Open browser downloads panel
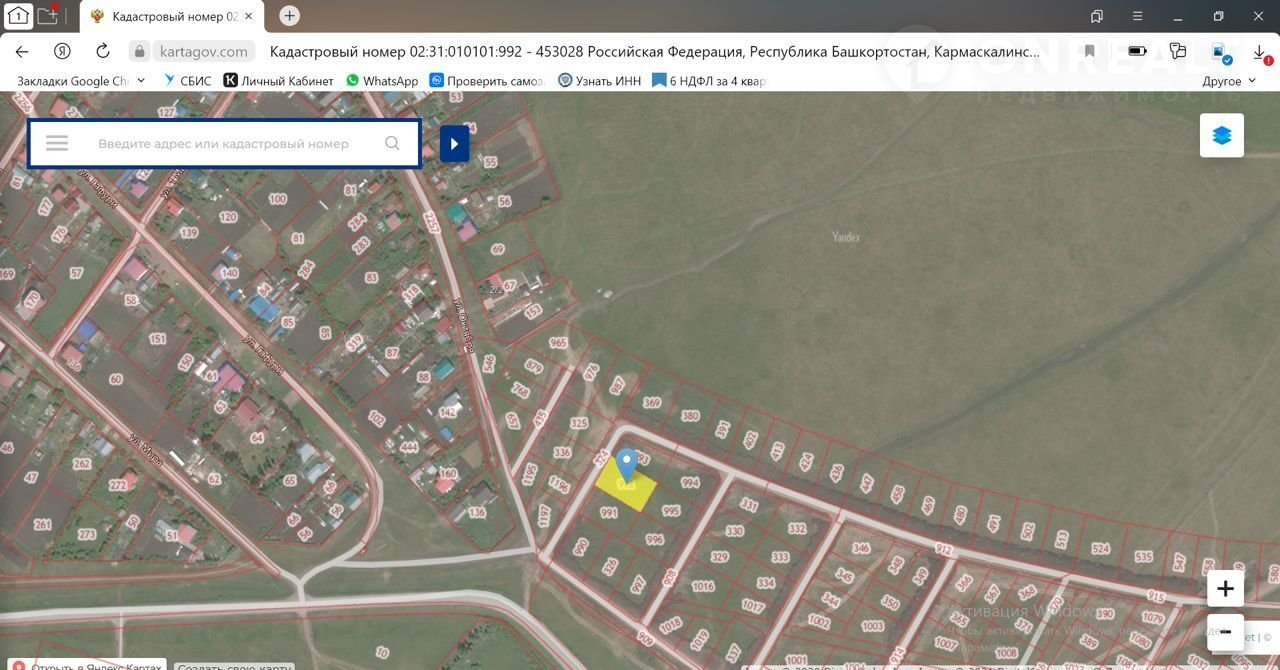The image size is (1280, 670). [1259, 51]
